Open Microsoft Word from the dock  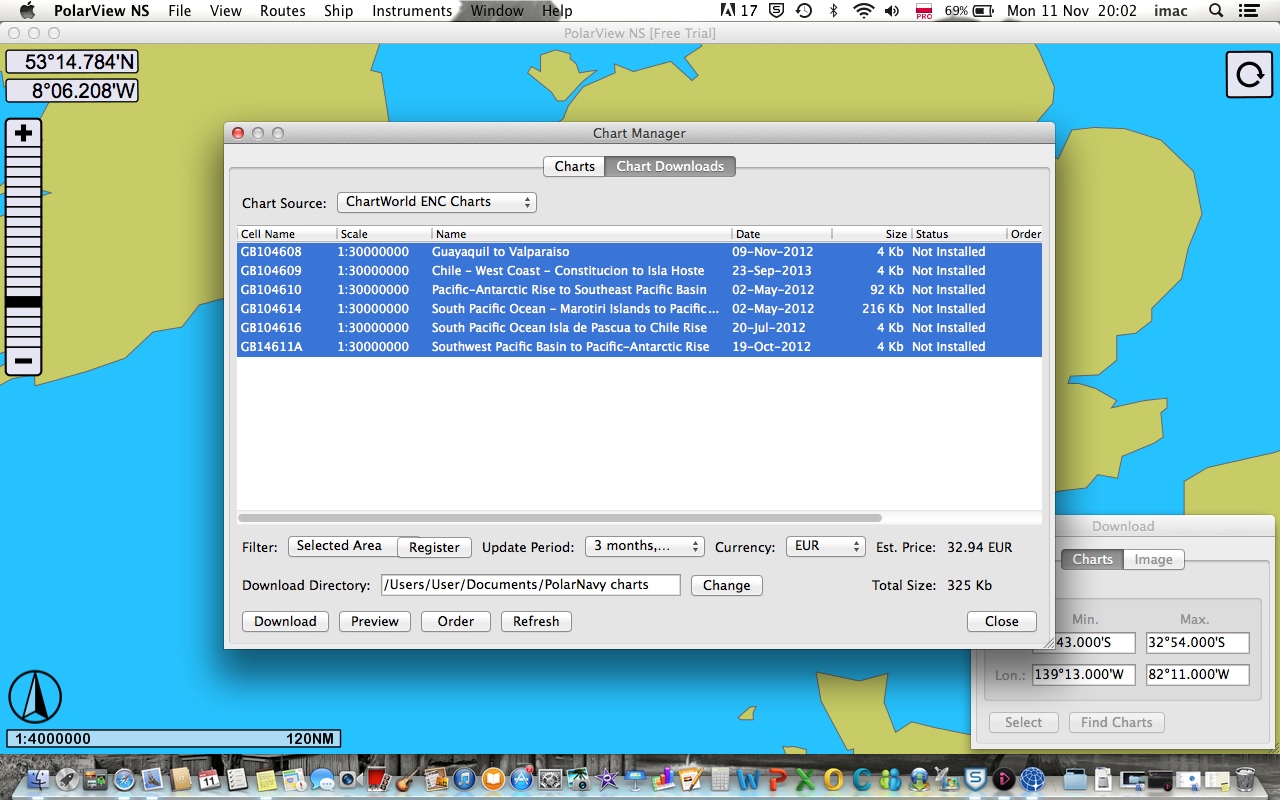(x=748, y=779)
